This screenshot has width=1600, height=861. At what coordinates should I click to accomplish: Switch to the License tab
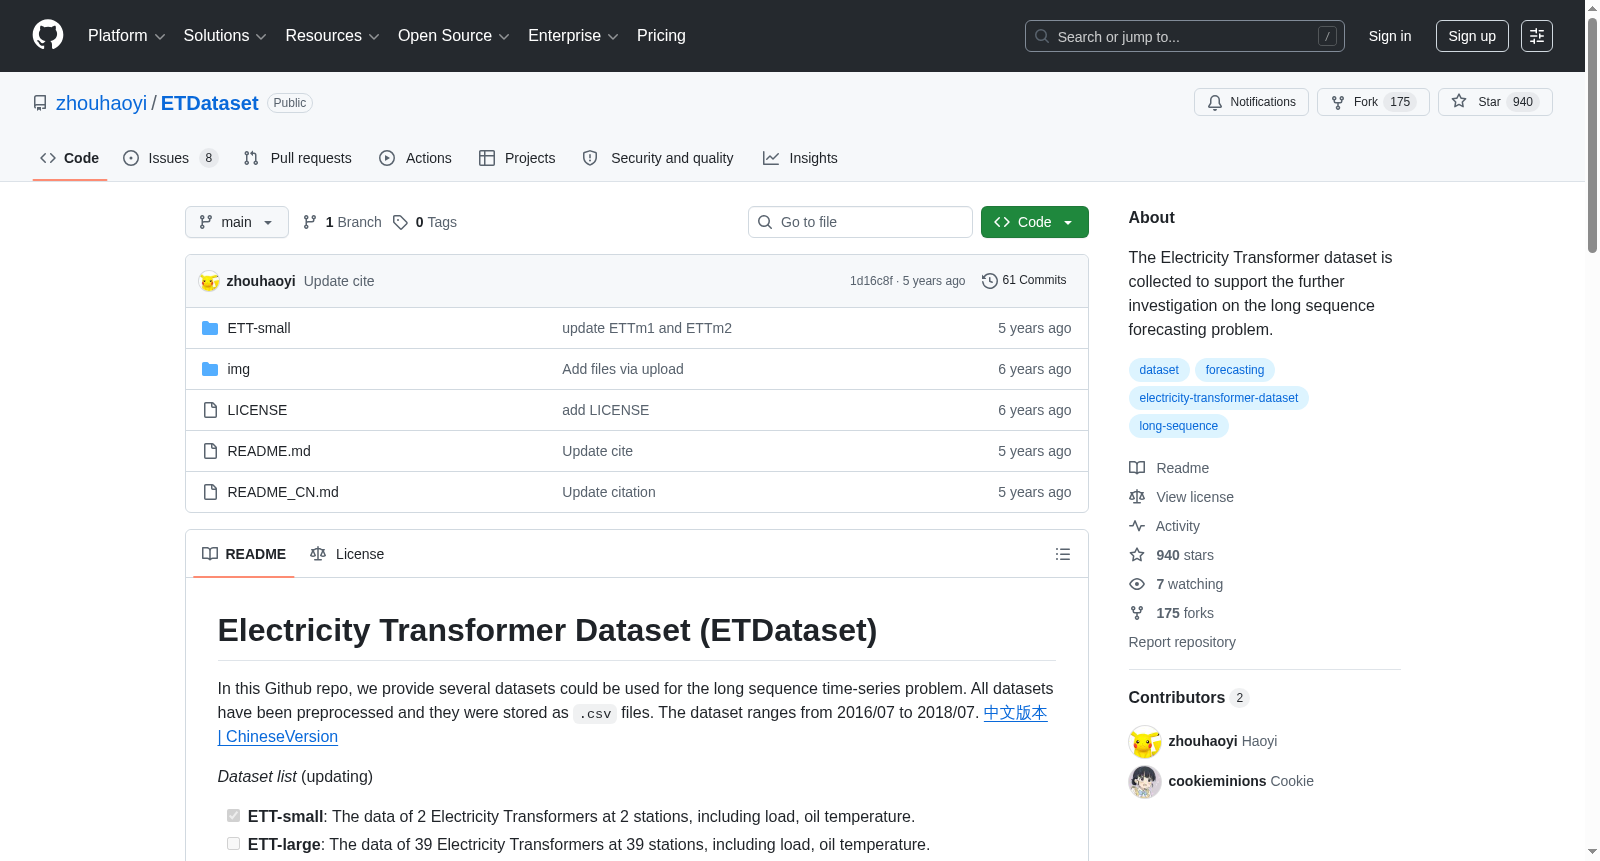coord(347,554)
